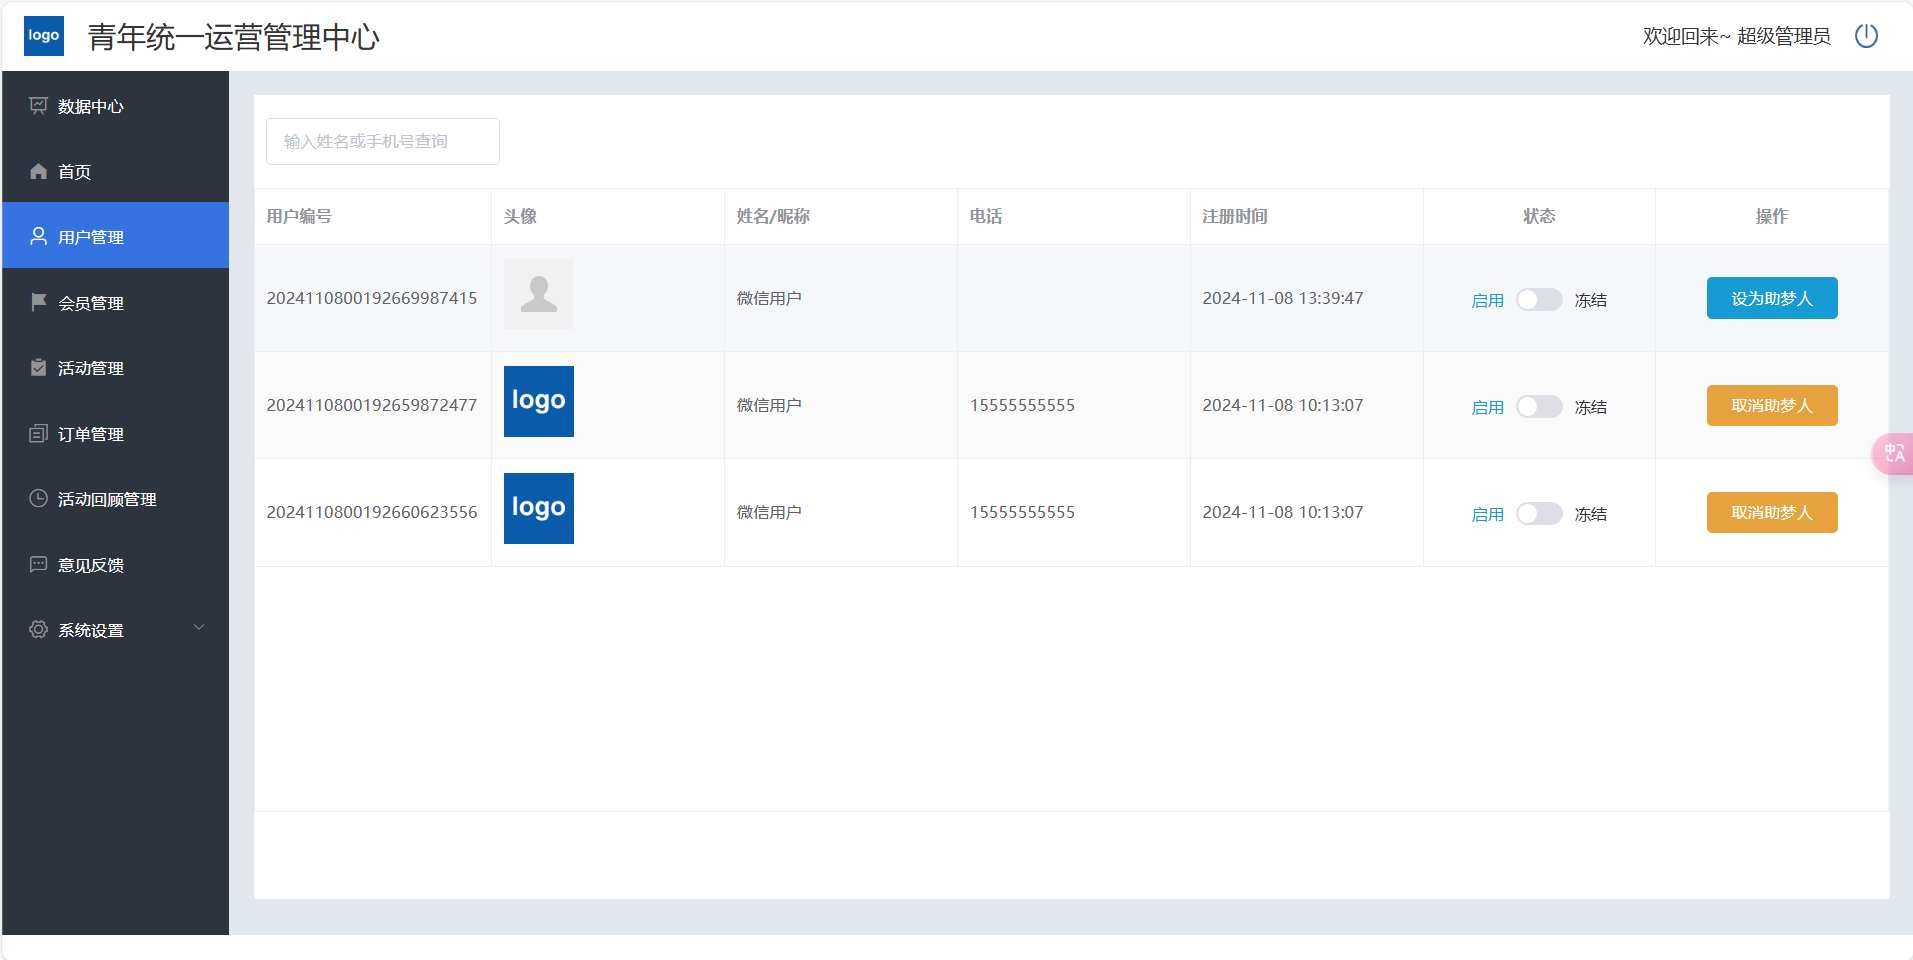Screen dimensions: 1913x960
Task: Click logo avatar of user ending 623556
Action: point(539,508)
